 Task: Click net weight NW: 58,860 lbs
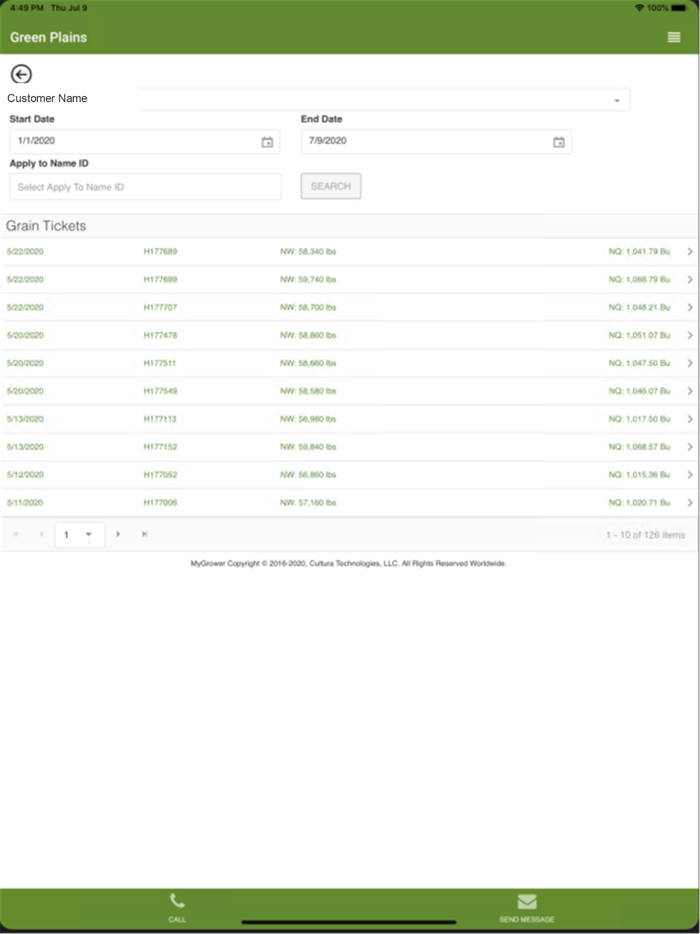(x=308, y=335)
